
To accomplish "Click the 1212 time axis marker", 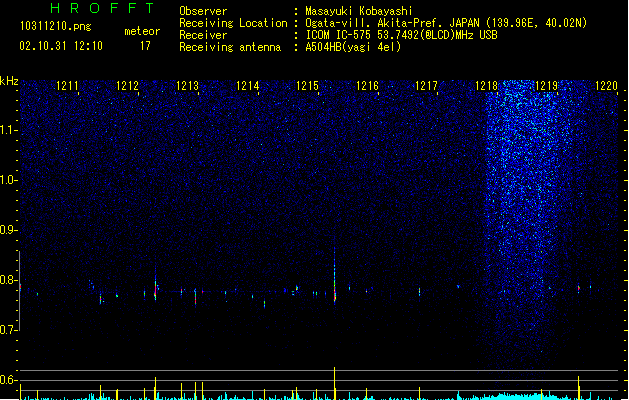I will 127,86.
